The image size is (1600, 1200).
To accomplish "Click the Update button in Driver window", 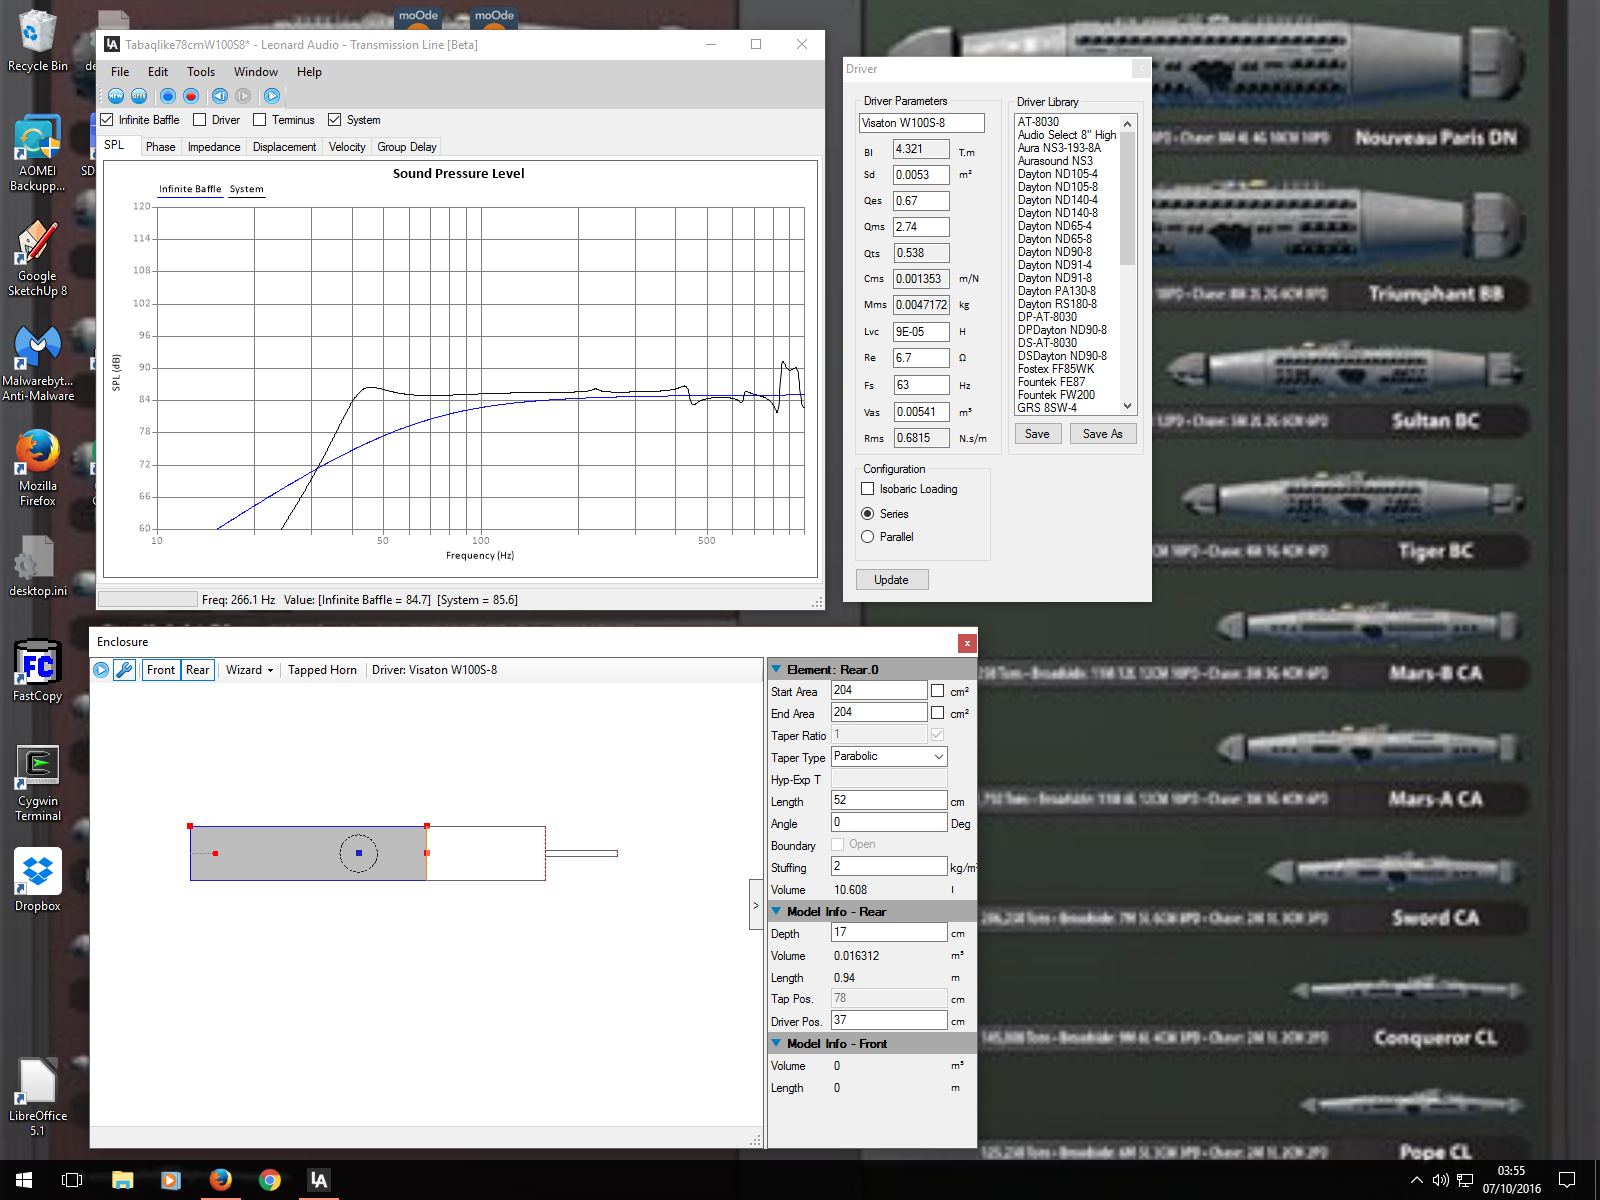I will [x=892, y=580].
